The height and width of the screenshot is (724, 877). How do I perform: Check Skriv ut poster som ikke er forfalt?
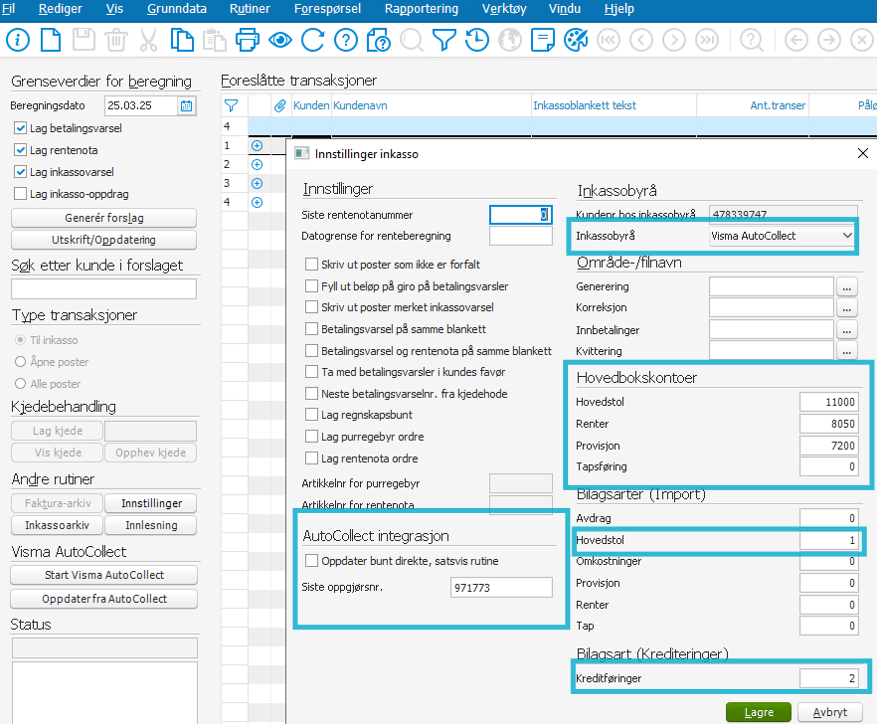point(312,264)
